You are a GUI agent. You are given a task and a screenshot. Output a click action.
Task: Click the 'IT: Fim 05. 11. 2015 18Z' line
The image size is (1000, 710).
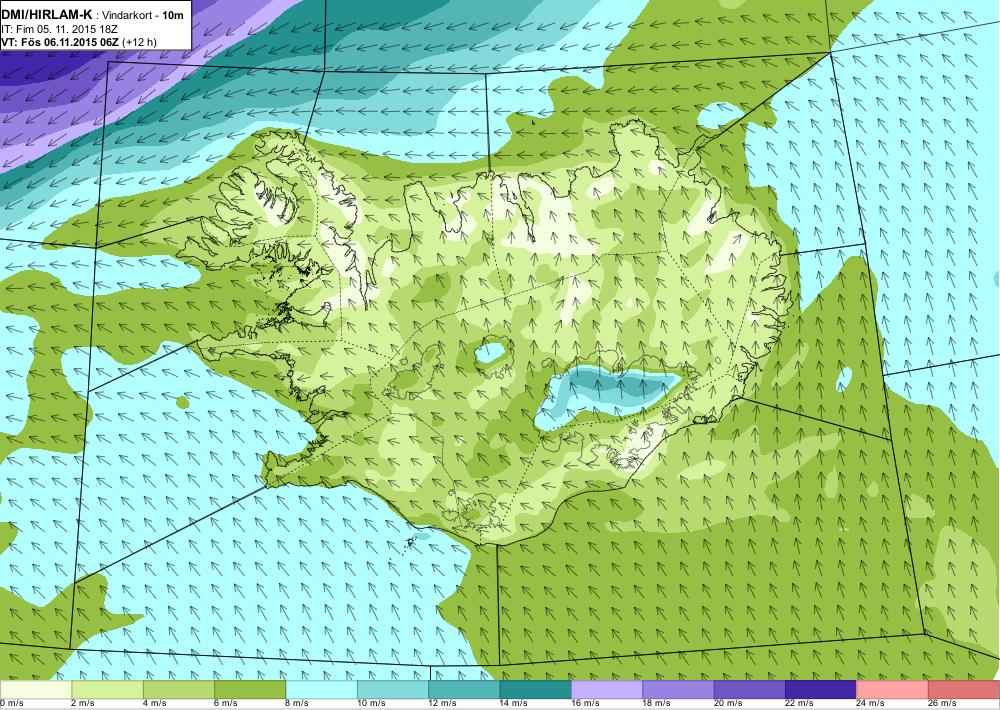pyautogui.click(x=60, y=29)
